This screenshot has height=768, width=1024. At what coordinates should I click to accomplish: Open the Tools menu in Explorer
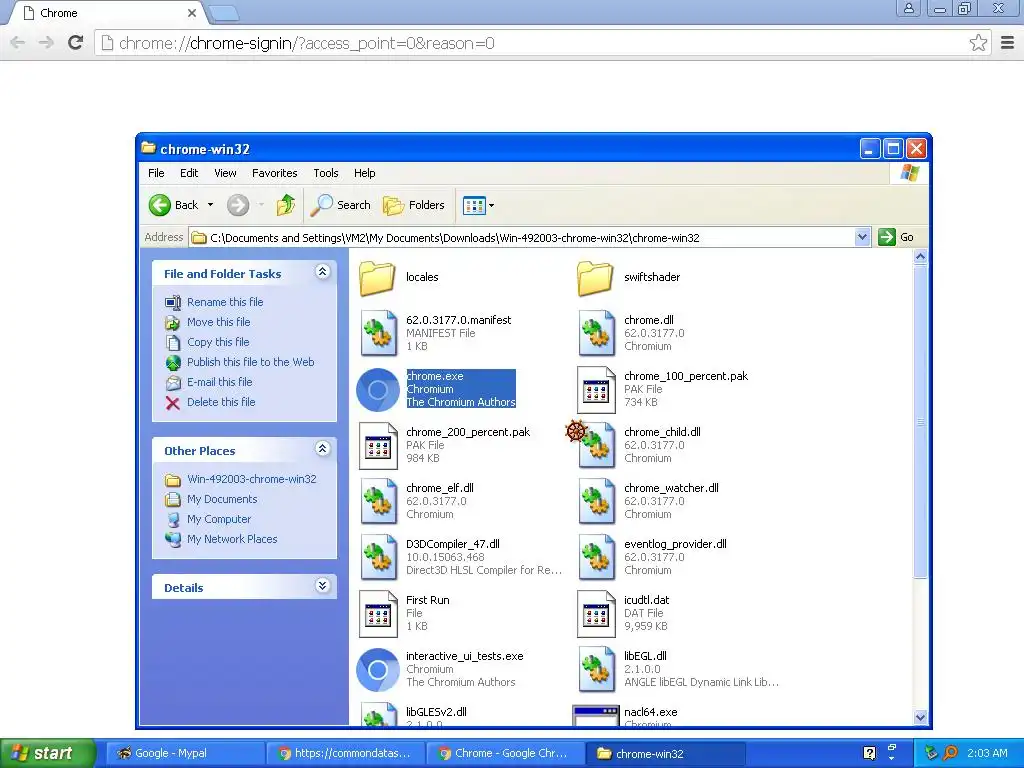(326, 173)
